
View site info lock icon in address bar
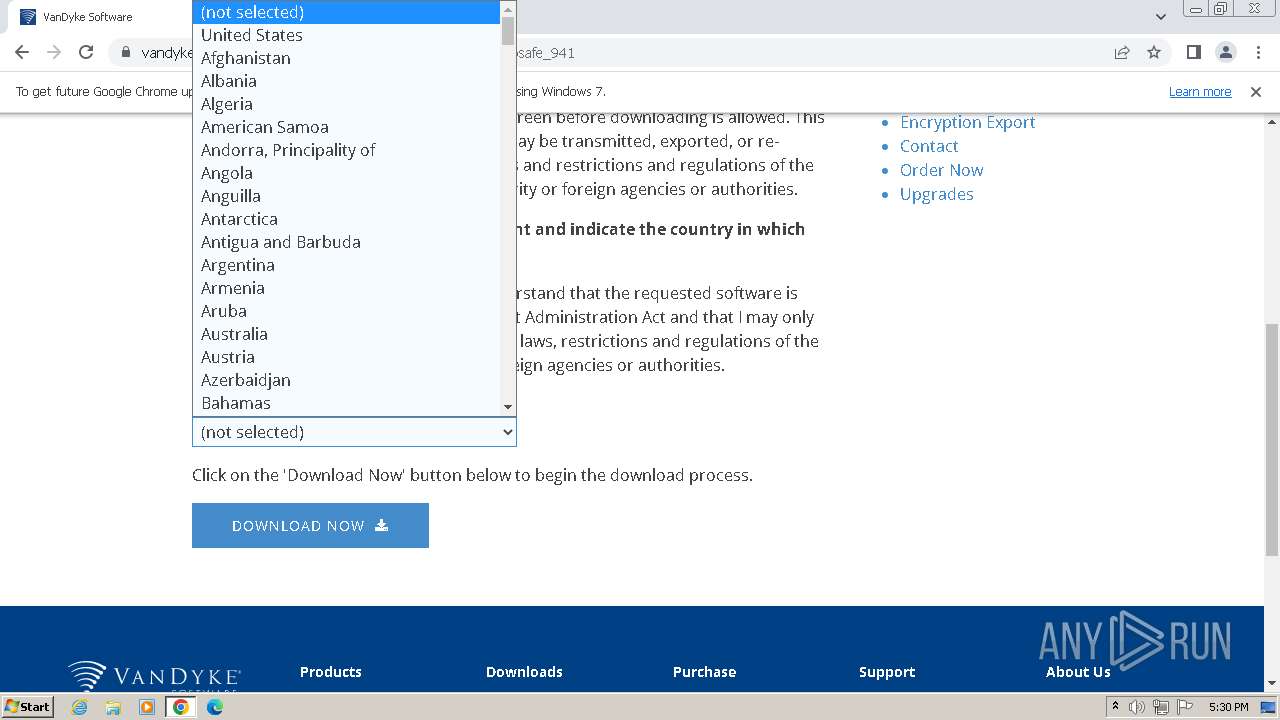click(x=126, y=52)
